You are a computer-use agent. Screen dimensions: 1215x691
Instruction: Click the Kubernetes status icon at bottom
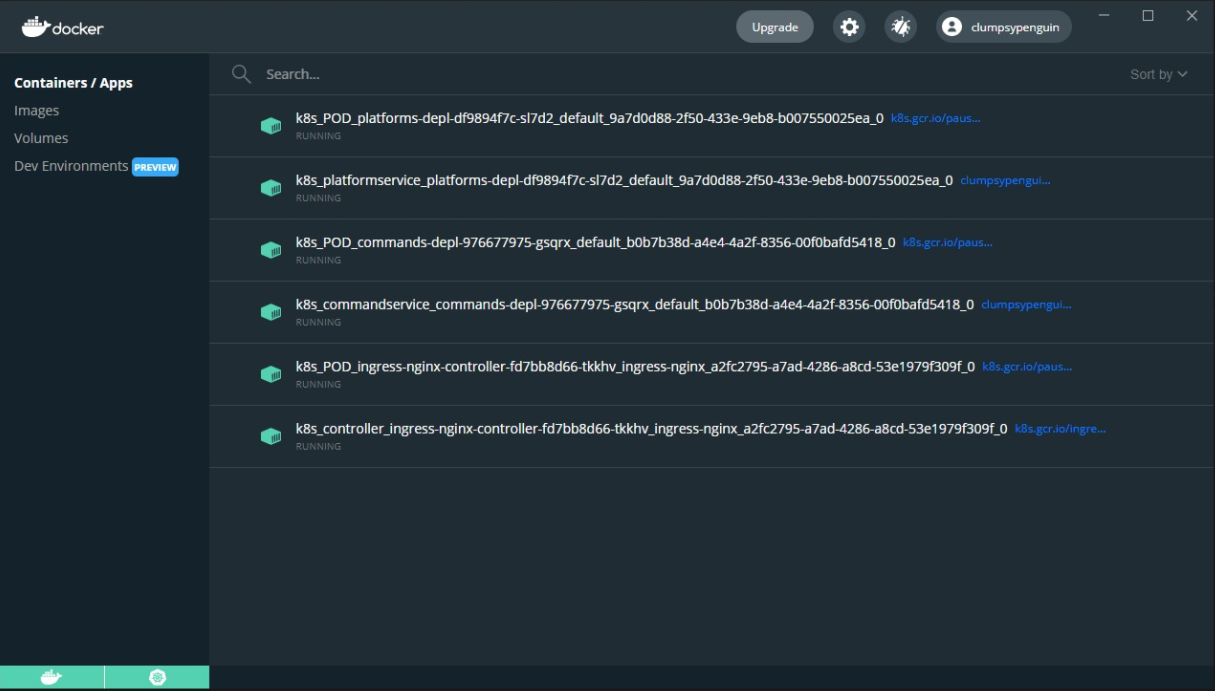click(157, 678)
